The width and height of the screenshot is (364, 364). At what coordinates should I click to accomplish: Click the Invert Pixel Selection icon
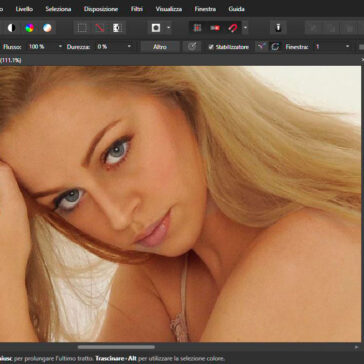tap(117, 28)
